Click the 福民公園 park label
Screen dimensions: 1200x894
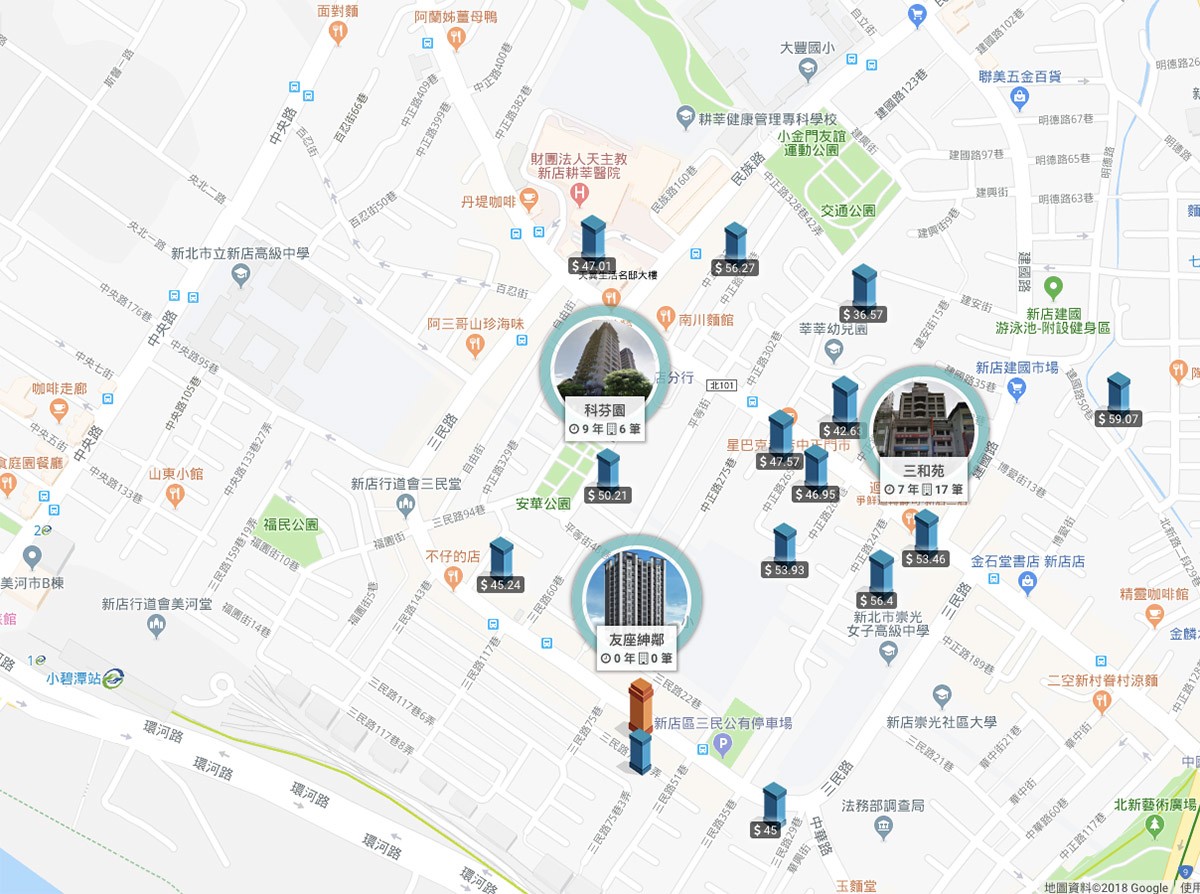291,524
